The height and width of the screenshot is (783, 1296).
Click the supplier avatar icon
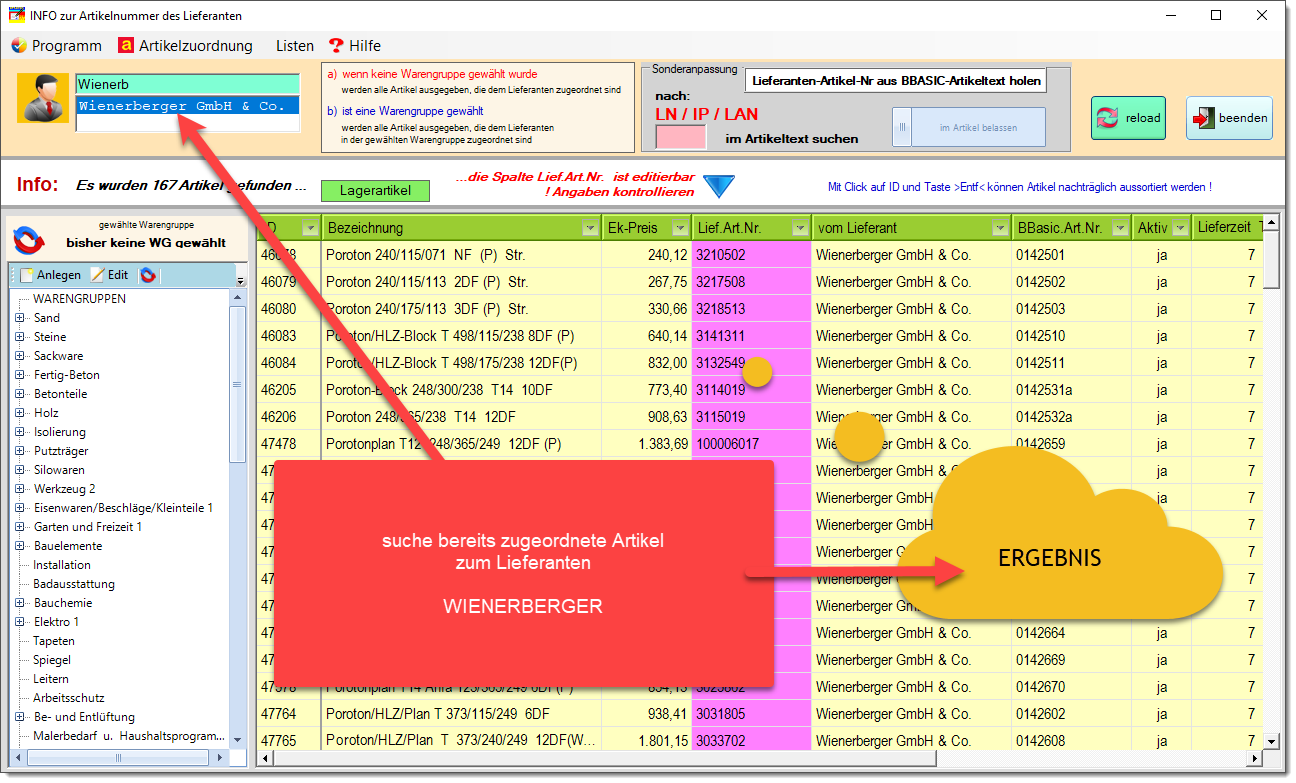(43, 99)
